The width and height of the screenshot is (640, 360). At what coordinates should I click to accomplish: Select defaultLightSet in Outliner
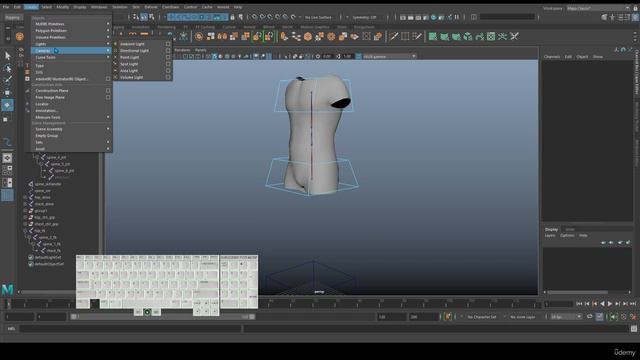click(48, 258)
